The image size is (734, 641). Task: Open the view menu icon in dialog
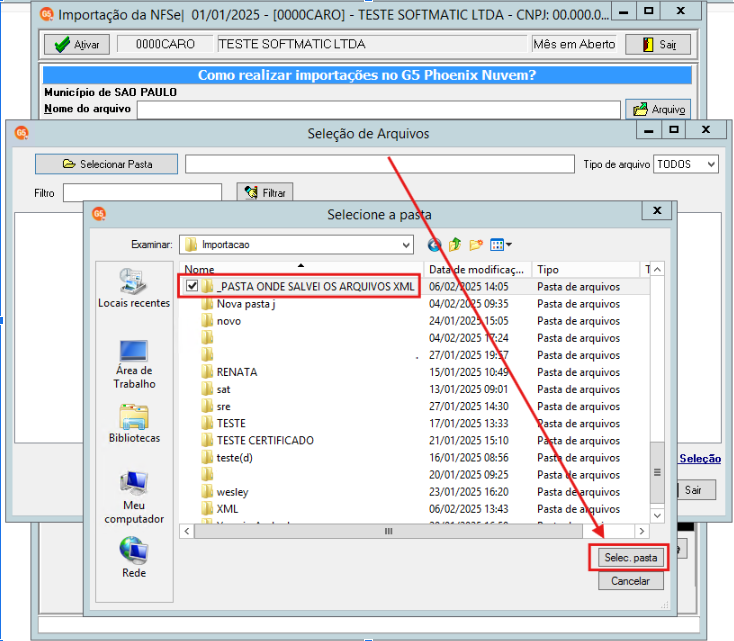tap(500, 244)
